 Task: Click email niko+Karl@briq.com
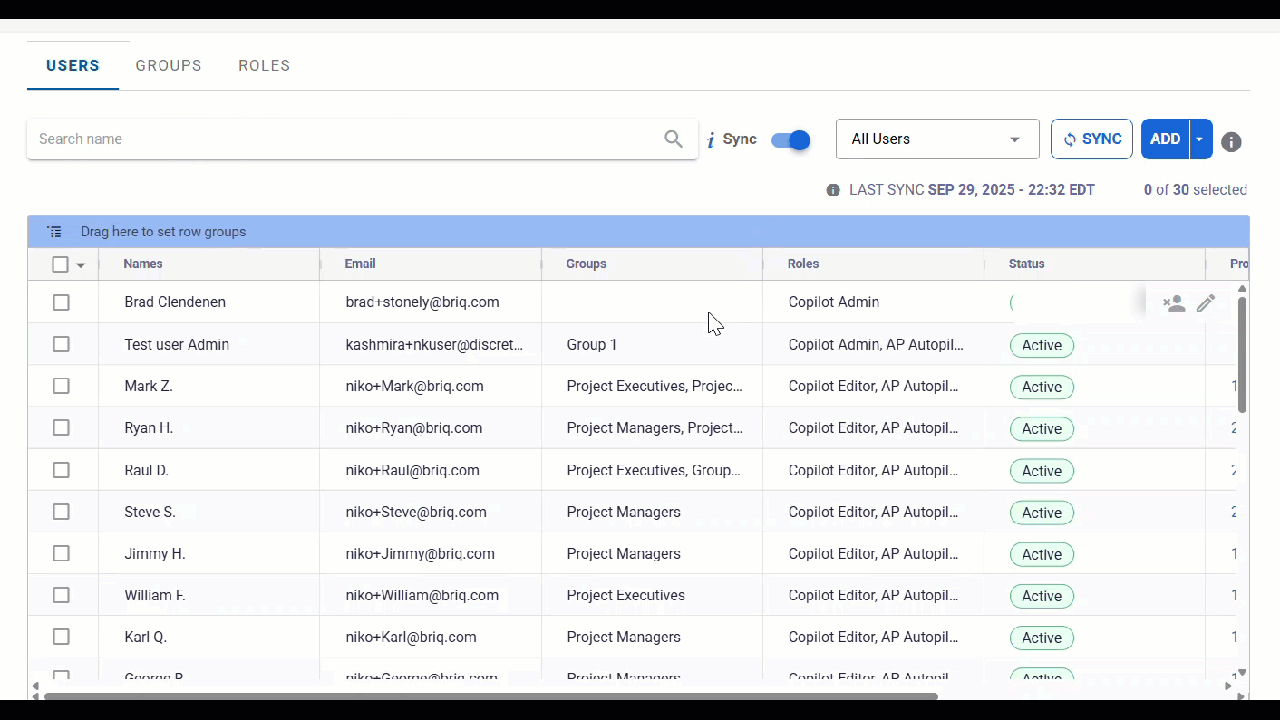point(411,637)
